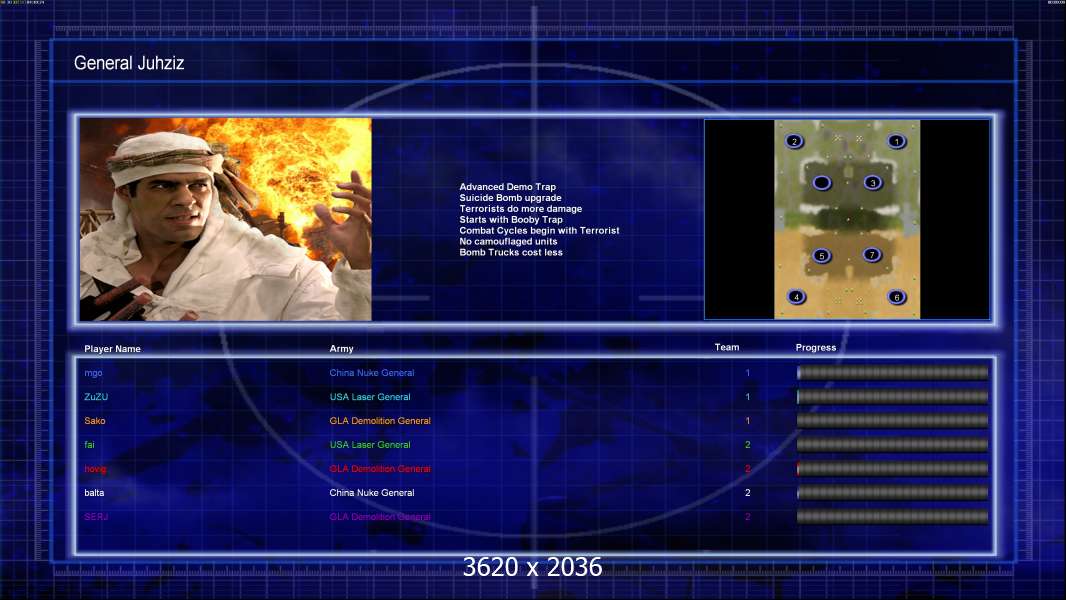This screenshot has height=600, width=1066.
Task: Click the "Suicide Bomb upgrade" ability line
Action: tap(510, 198)
